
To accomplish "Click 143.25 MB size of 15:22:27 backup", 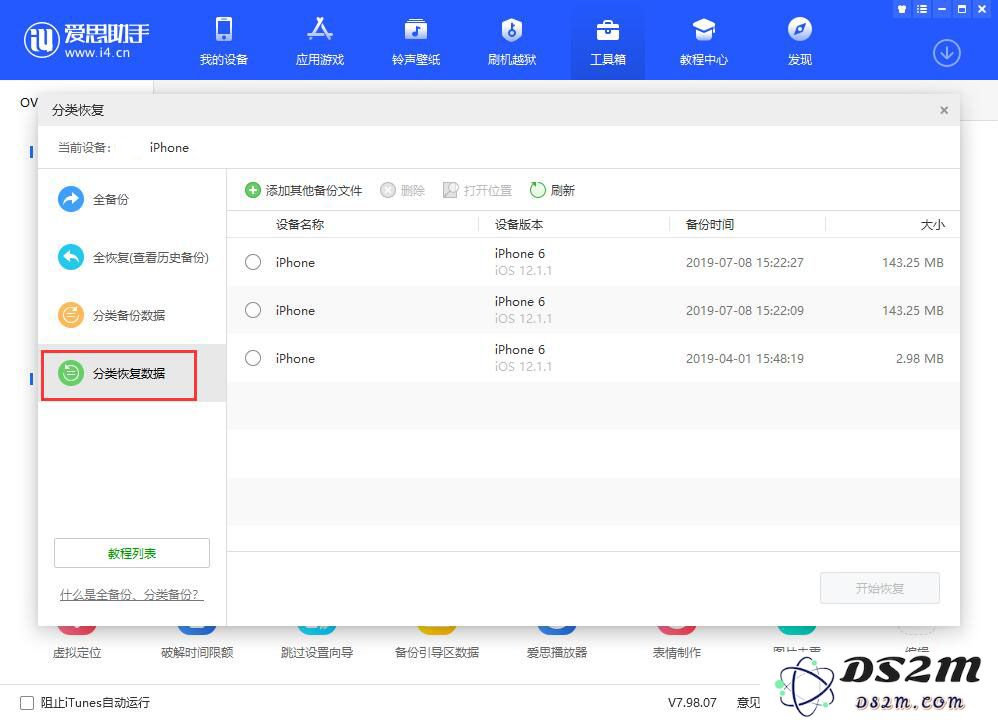I will coord(913,262).
